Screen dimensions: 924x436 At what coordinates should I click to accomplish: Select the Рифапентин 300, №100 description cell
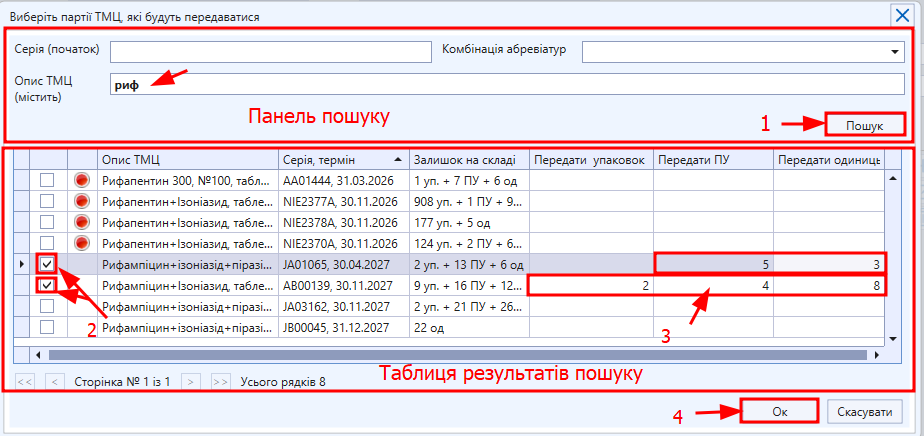pyautogui.click(x=187, y=180)
